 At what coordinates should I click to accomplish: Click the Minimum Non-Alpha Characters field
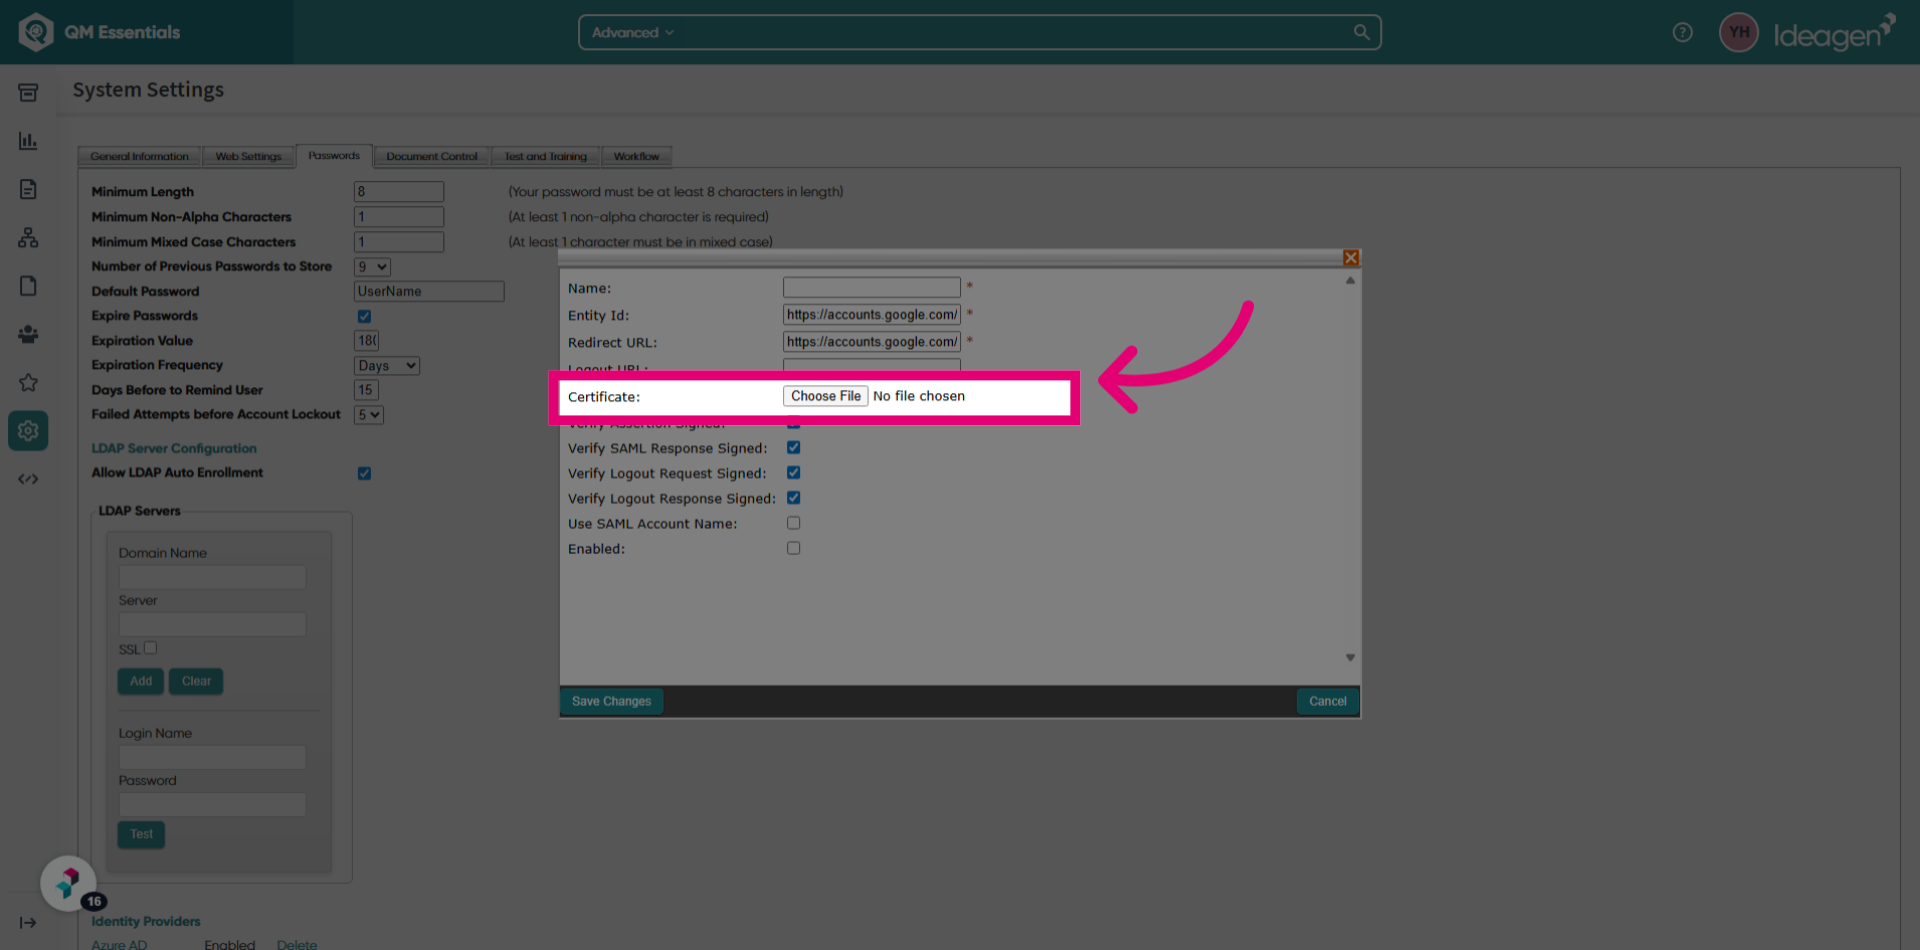(399, 217)
